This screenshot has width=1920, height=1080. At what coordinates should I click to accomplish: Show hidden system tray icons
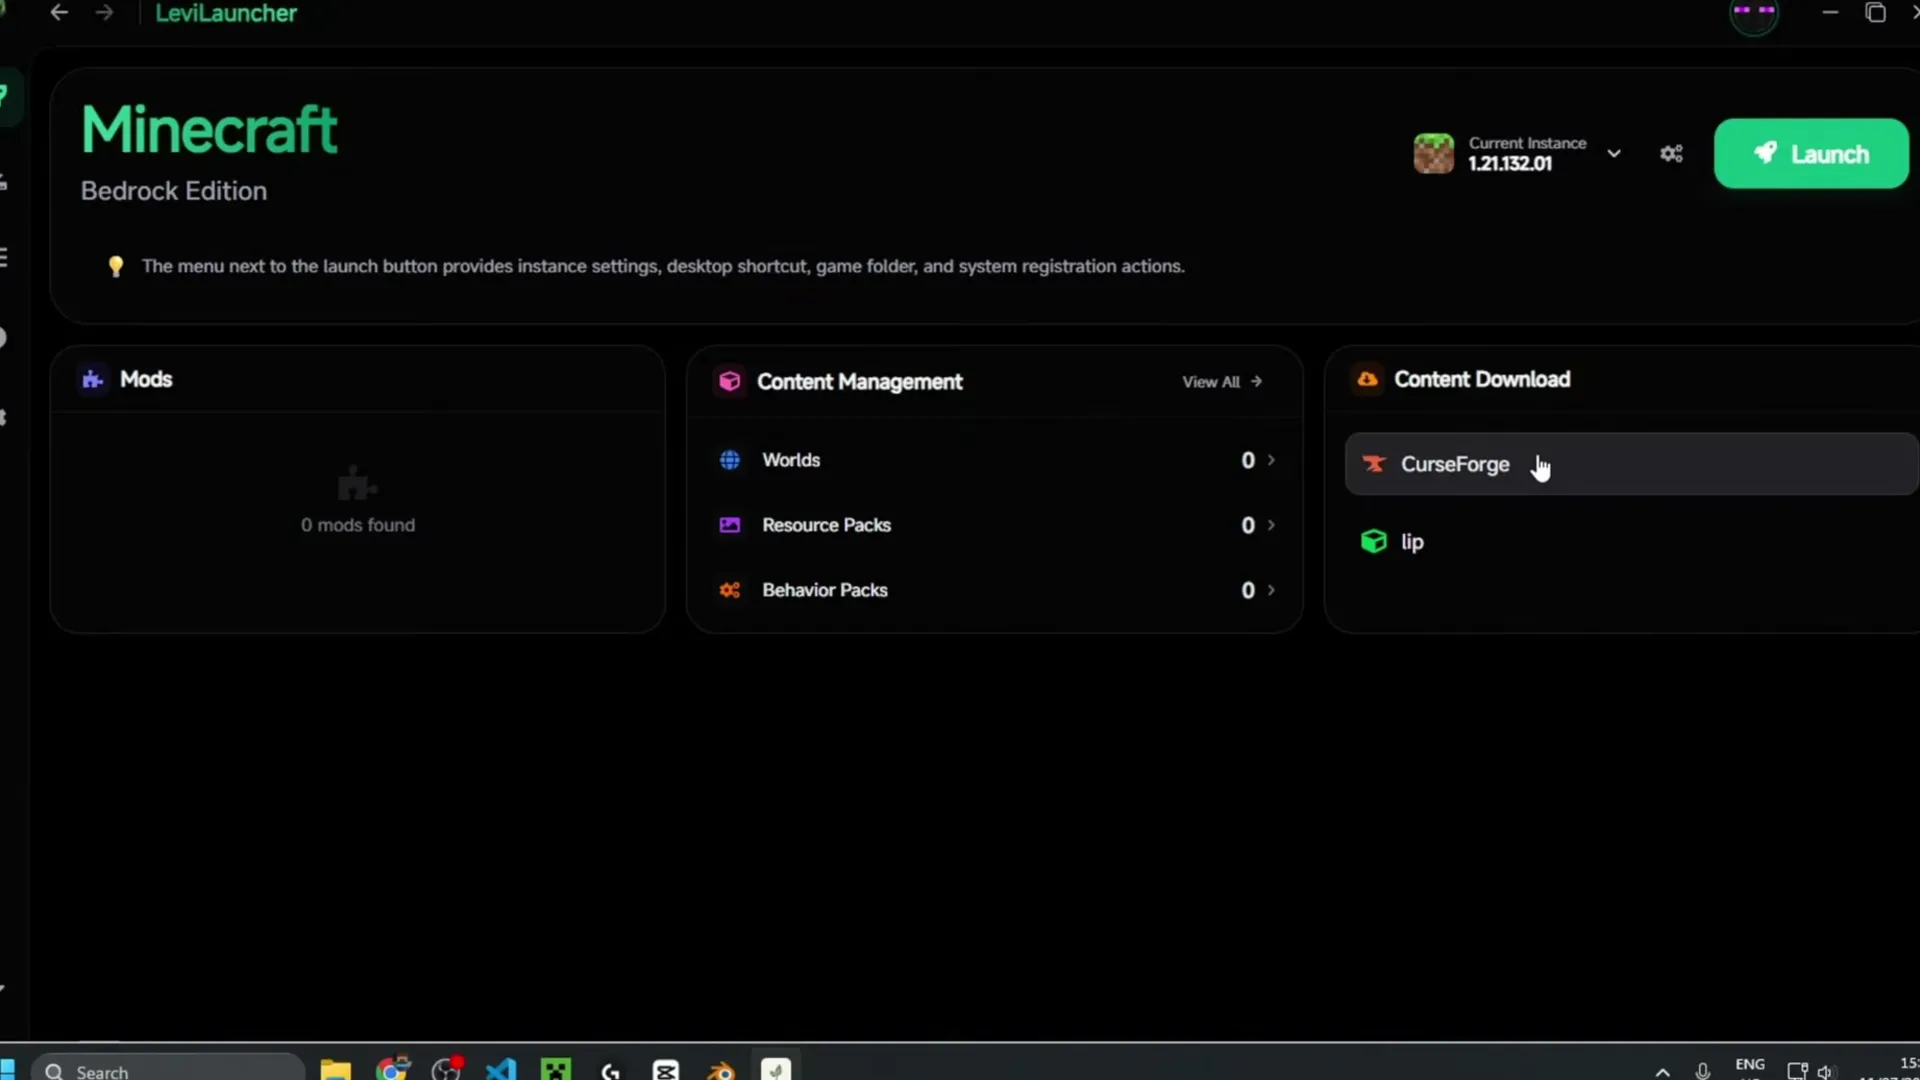coord(1662,1071)
